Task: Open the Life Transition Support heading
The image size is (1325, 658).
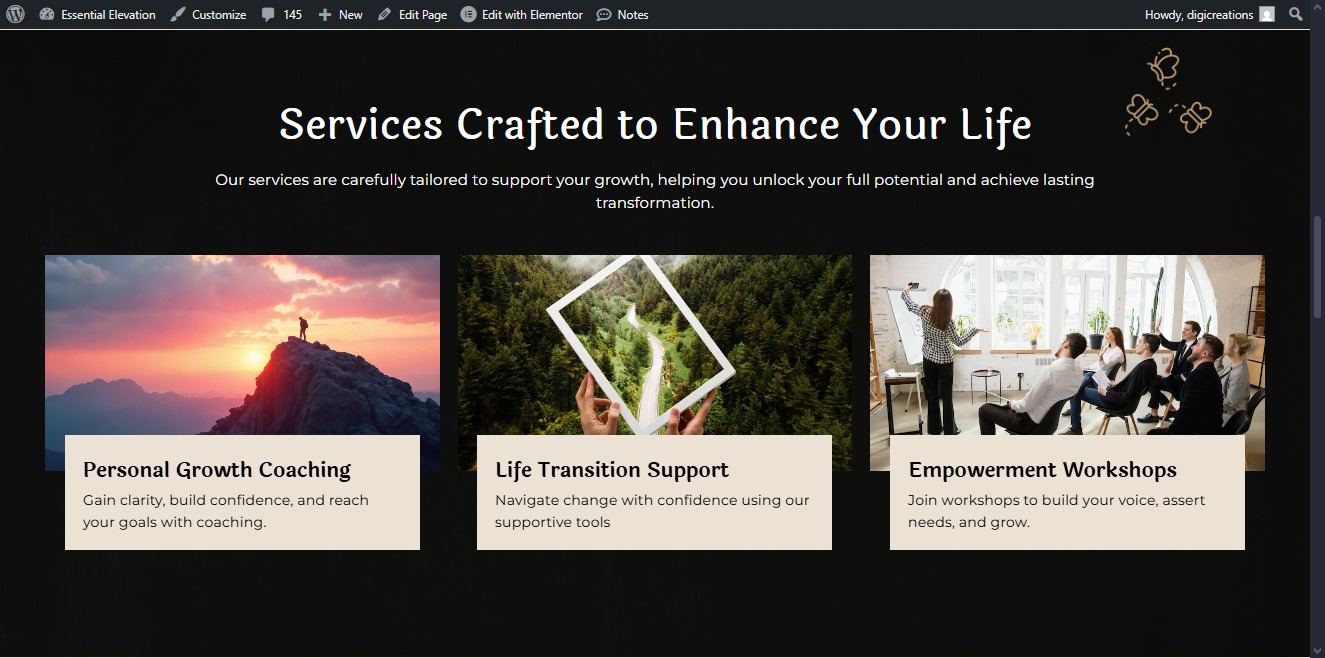Action: pos(612,470)
